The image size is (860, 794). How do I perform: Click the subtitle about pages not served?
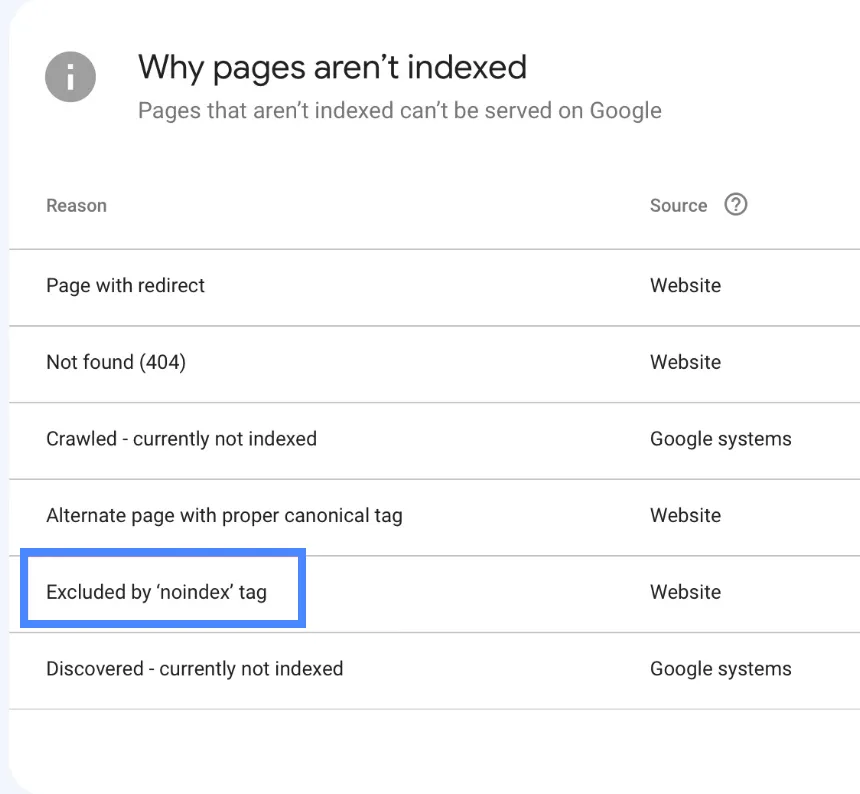(x=399, y=110)
